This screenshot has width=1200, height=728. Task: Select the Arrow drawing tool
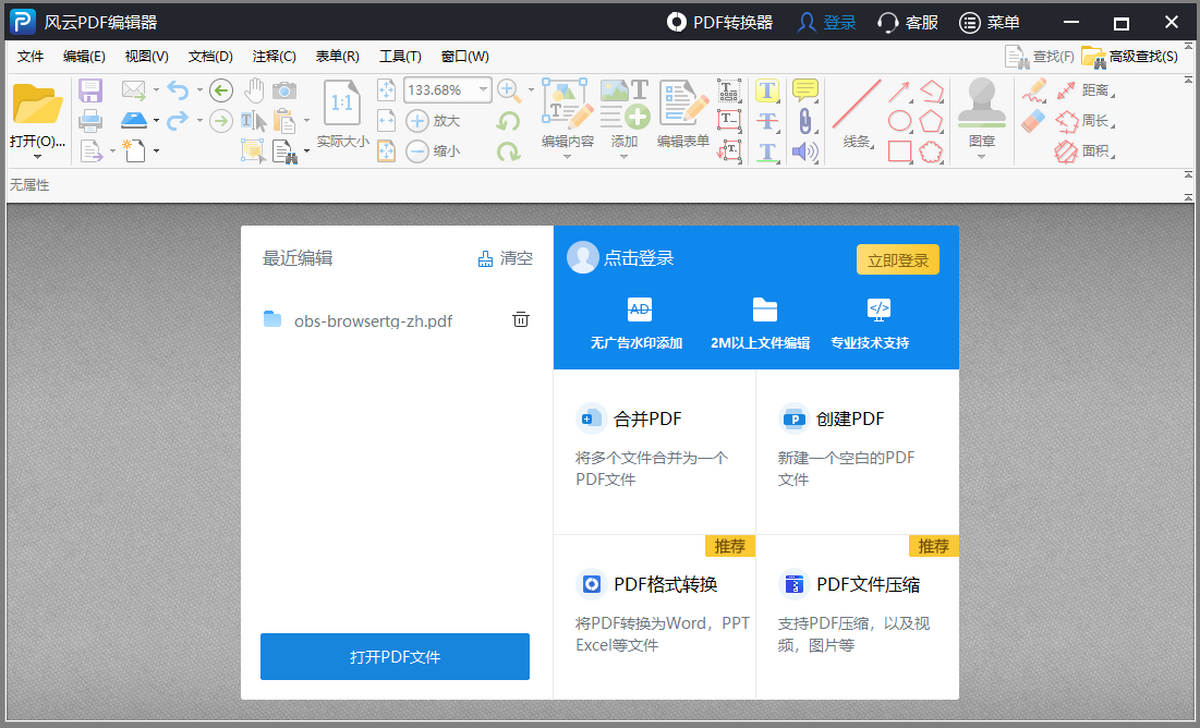(x=899, y=91)
